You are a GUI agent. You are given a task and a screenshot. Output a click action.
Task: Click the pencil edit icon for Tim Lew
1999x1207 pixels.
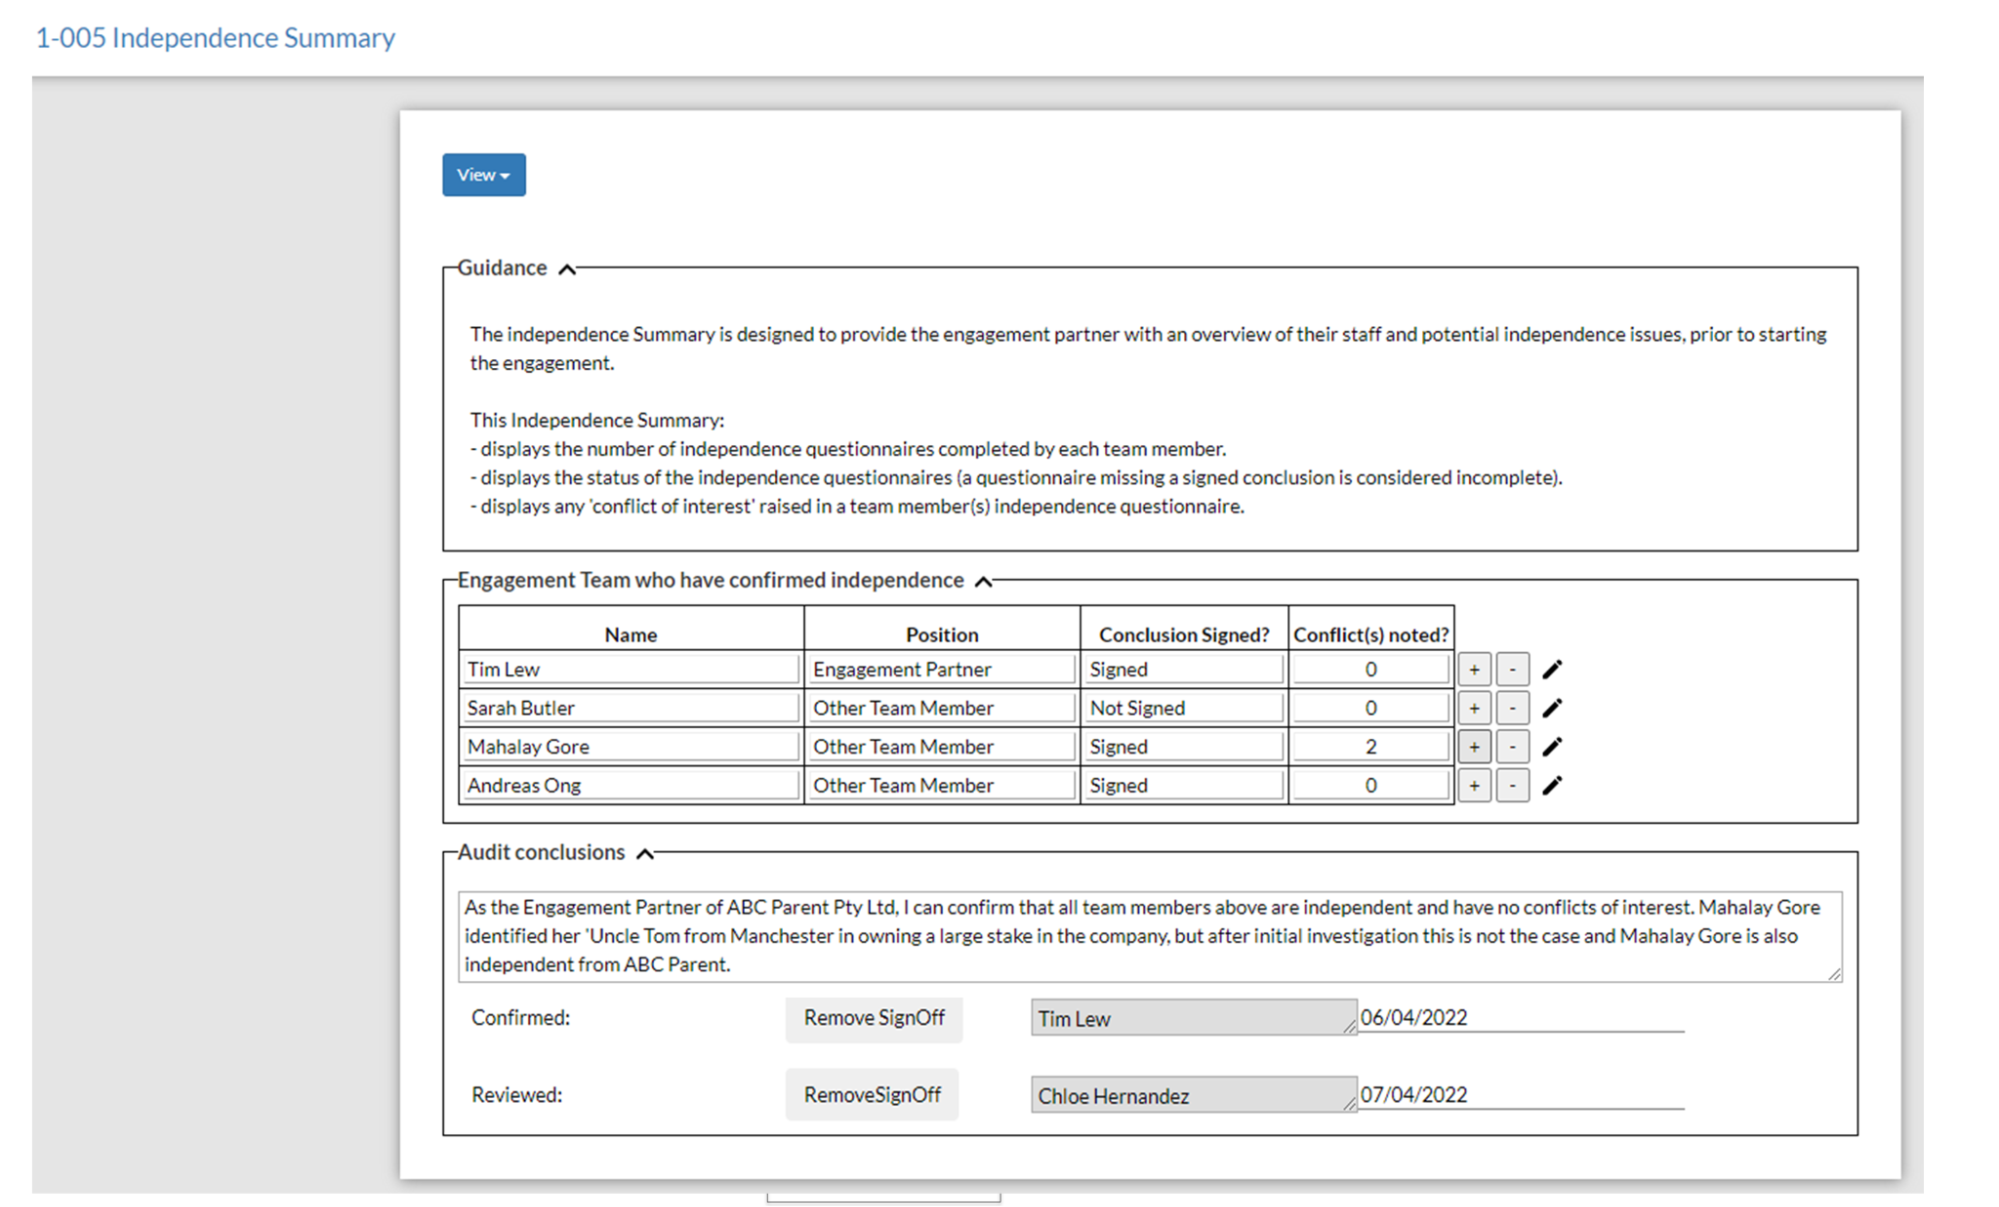(x=1552, y=669)
